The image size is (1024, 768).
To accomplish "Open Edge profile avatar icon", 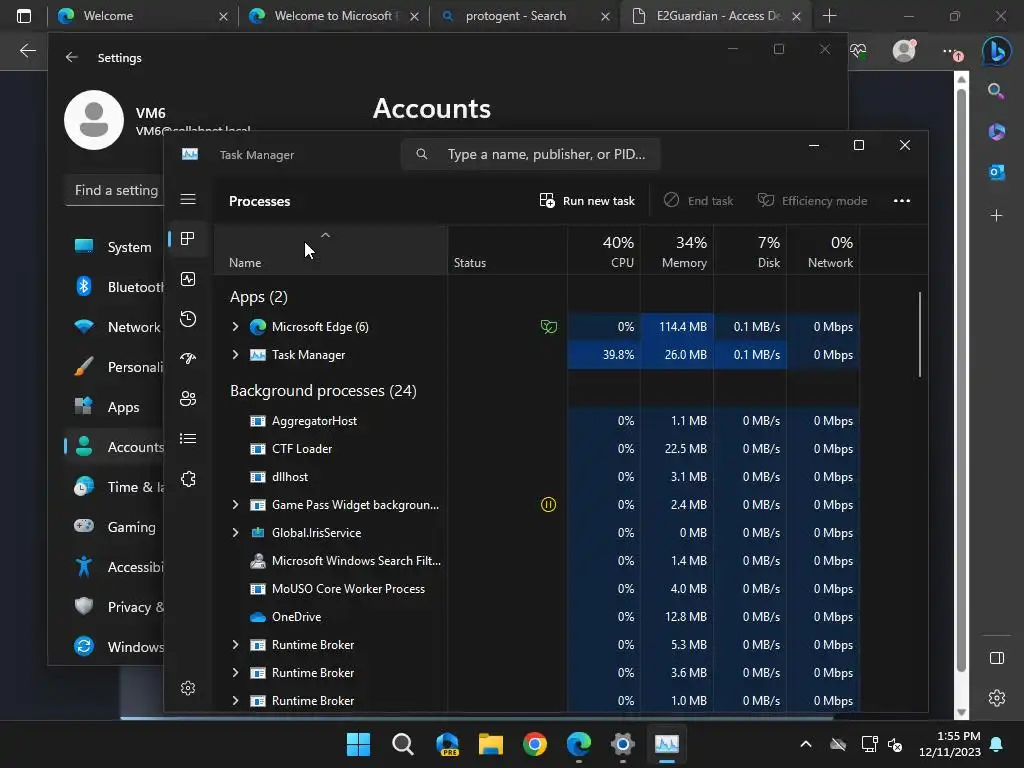I will 904,50.
